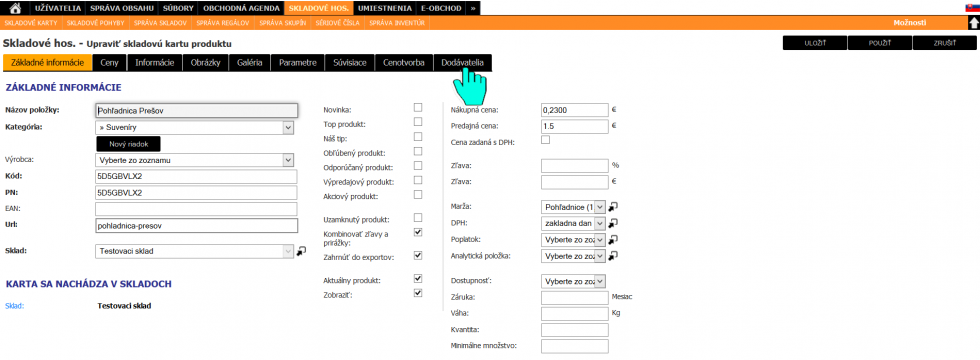Click the Nový riadok button
Screen dimensions: 980x360
click(128, 144)
